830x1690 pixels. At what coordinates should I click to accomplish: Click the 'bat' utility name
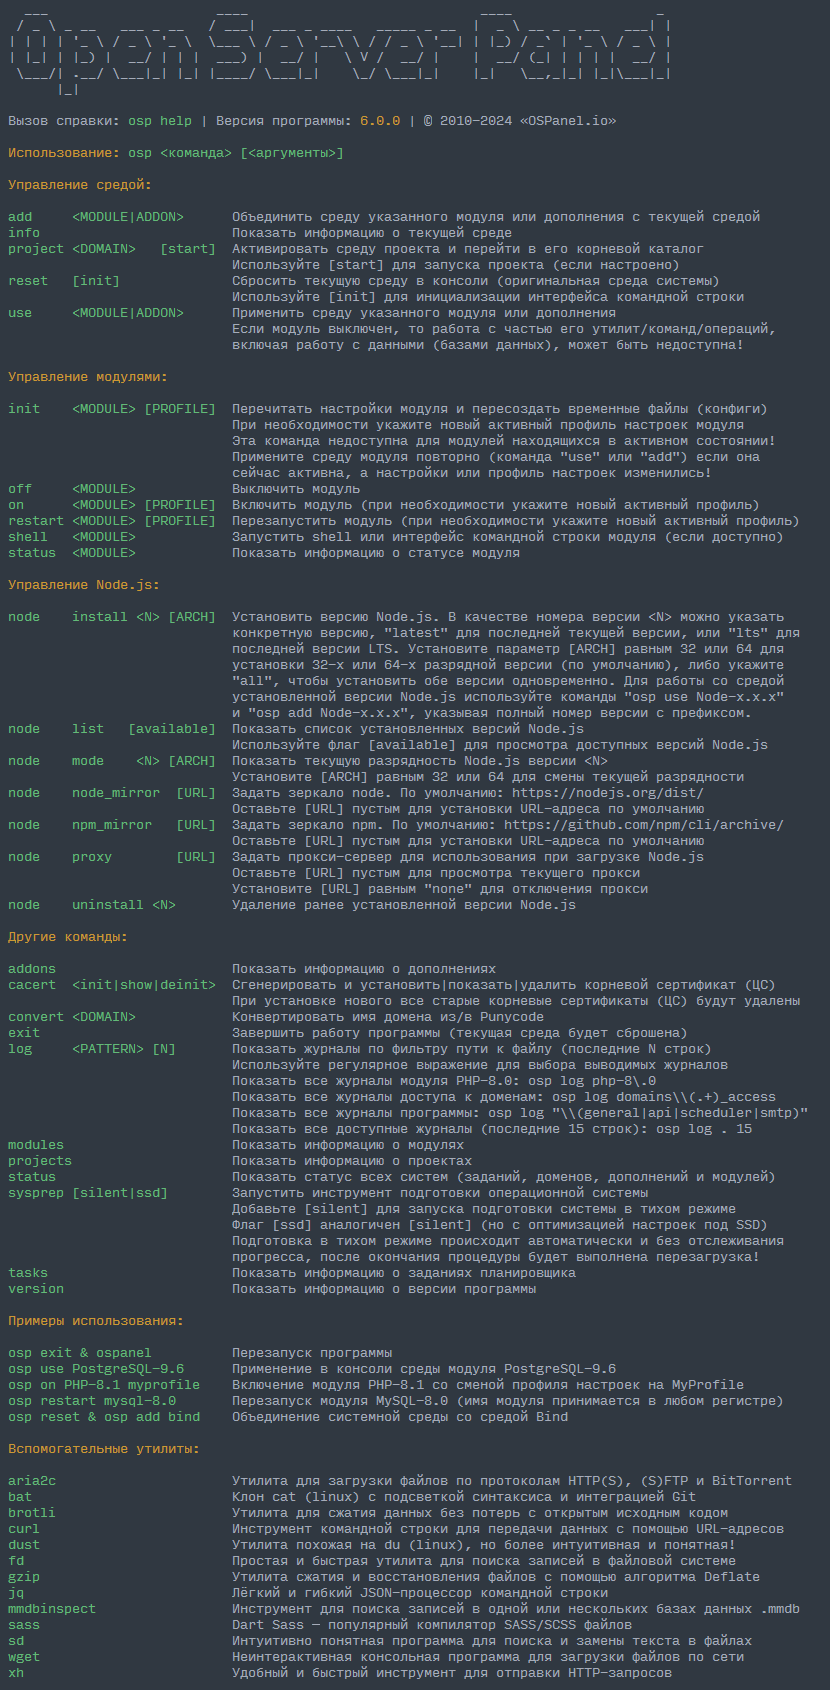pos(20,1497)
